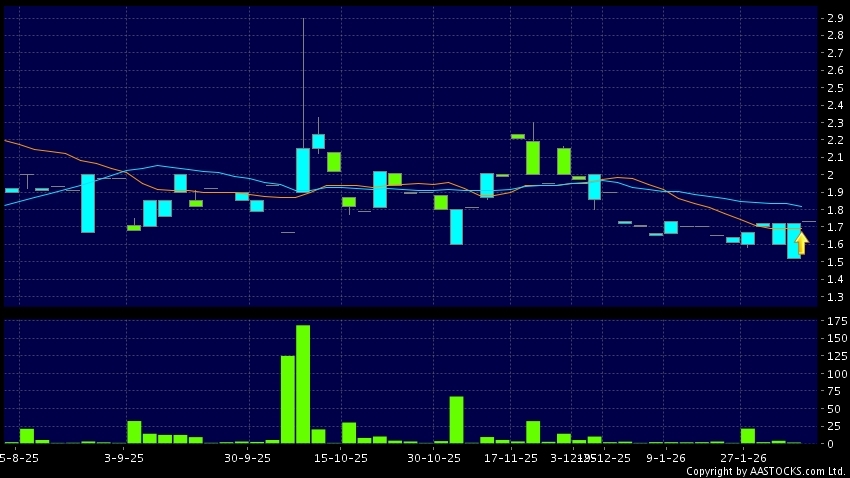Click the AASTOCKS copyright text
850x478 pixels.
pyautogui.click(x=766, y=471)
